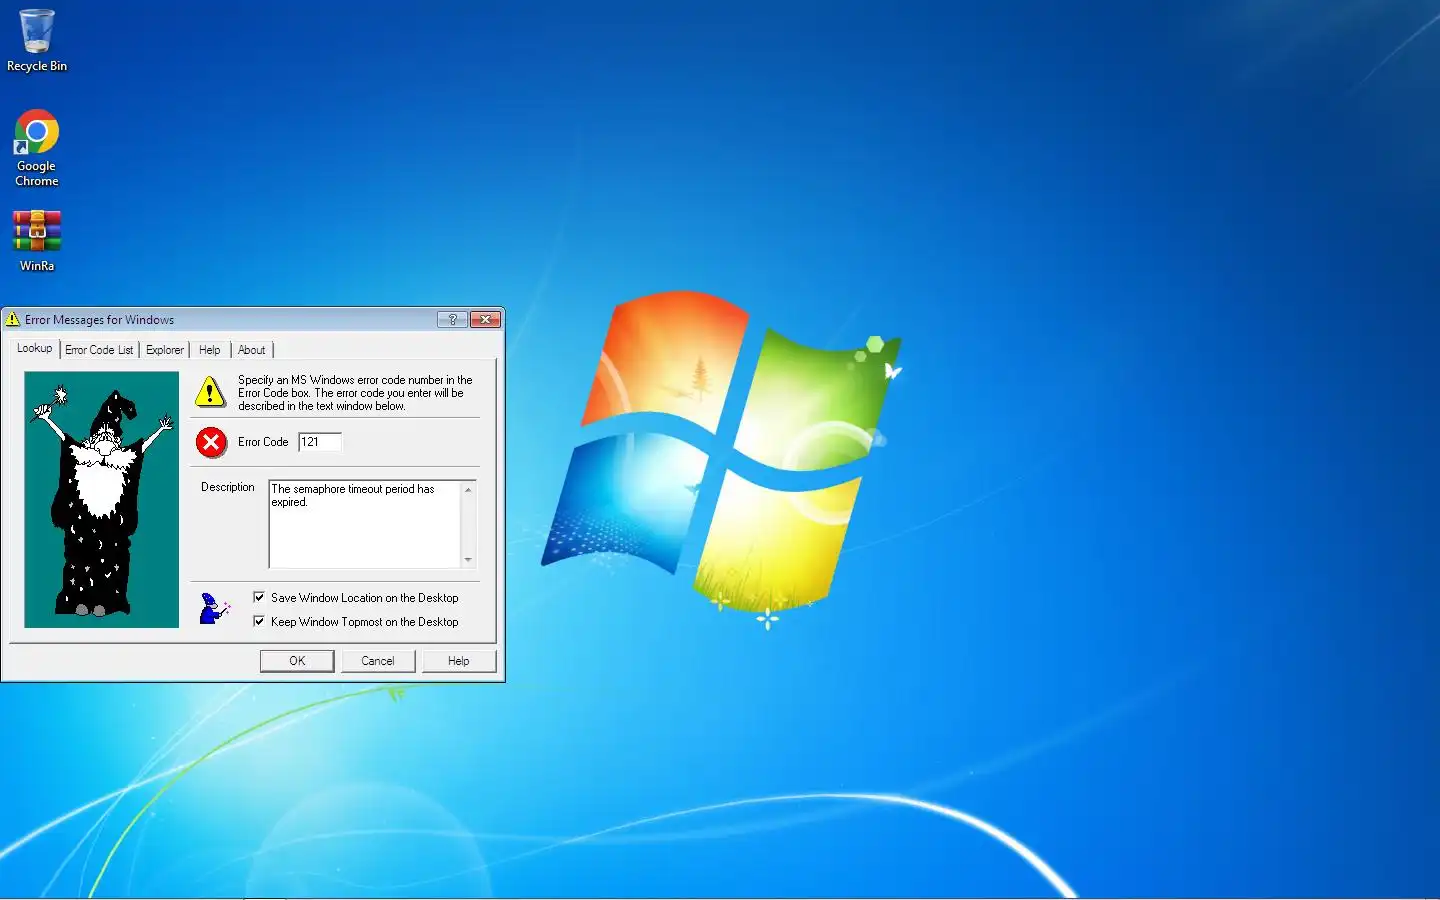Switch to the Lookup tab
Viewport: 1440px width, 900px height.
coord(35,348)
